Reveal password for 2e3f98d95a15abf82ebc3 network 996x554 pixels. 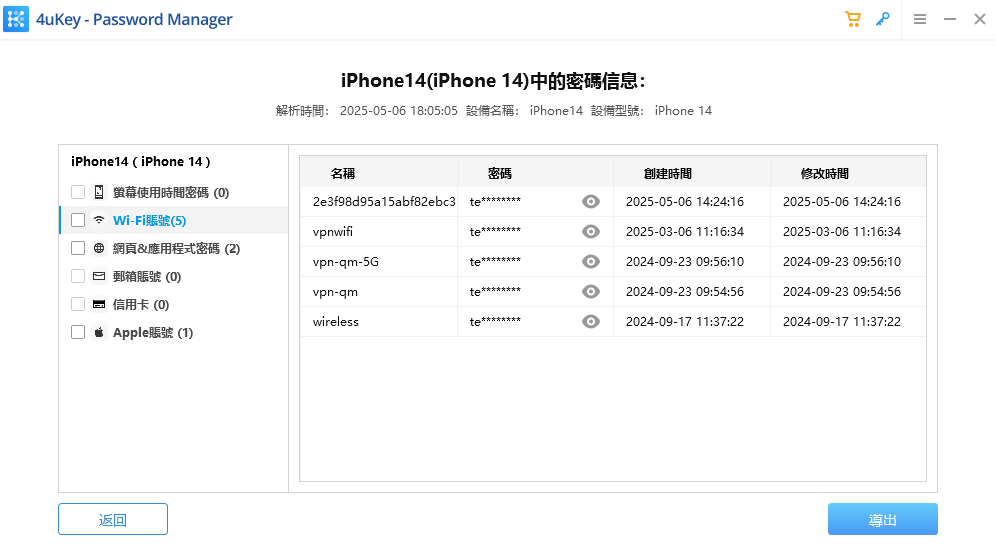point(591,201)
